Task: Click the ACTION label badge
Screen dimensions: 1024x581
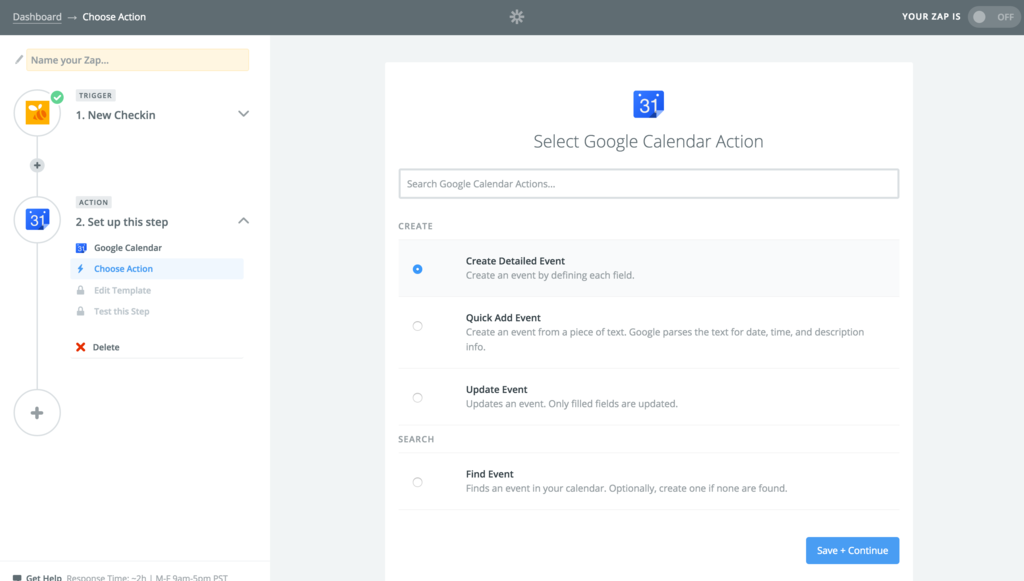Action: tap(93, 202)
